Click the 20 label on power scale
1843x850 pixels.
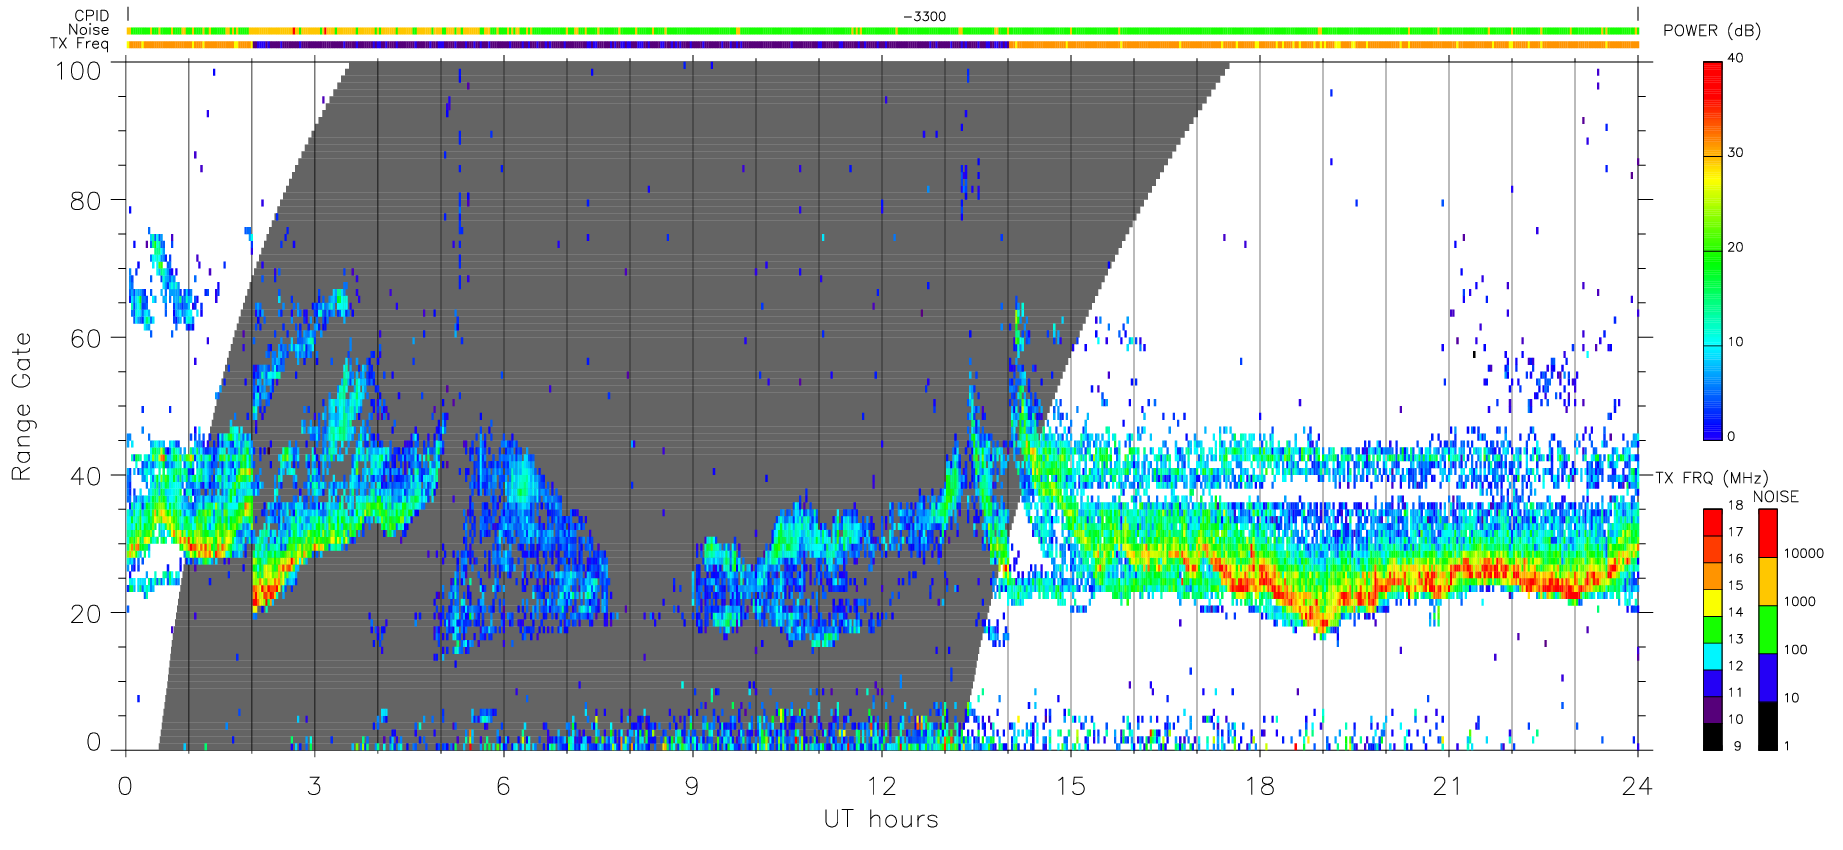(x=1735, y=247)
